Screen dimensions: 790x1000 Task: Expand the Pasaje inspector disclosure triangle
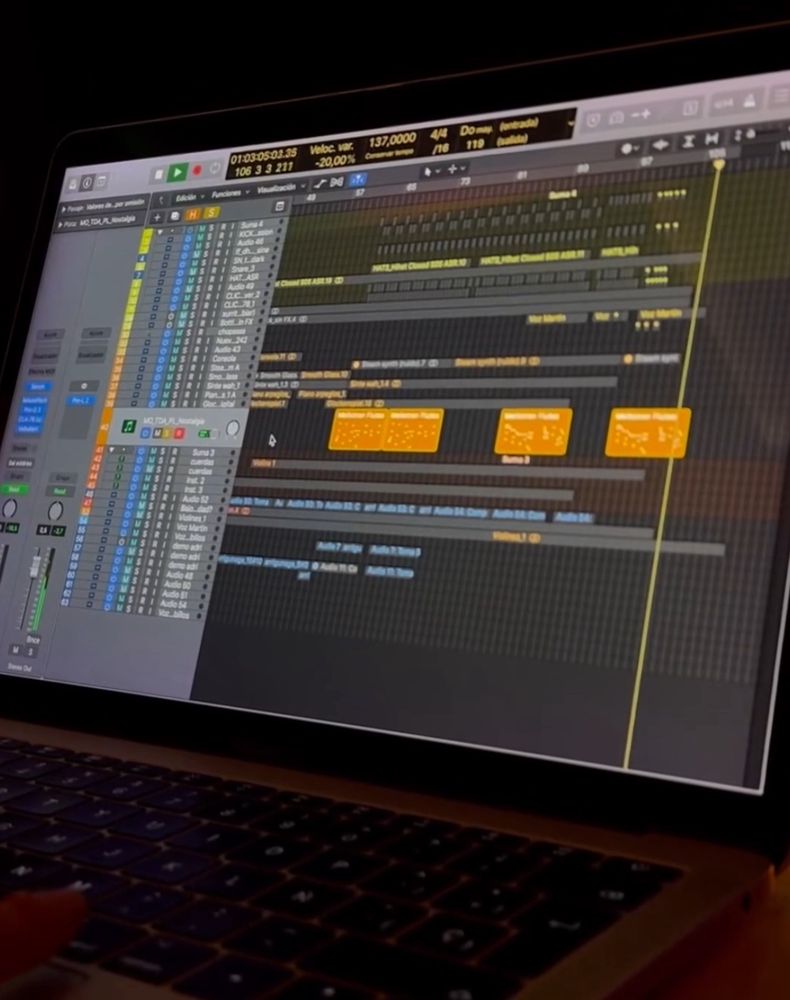point(64,209)
